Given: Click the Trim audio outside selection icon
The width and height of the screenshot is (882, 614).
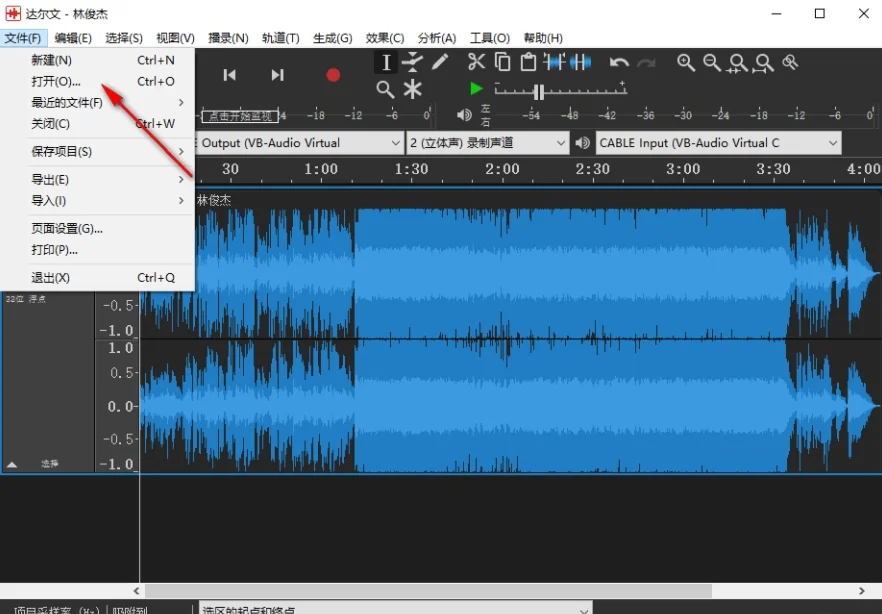Looking at the screenshot, I should click(555, 62).
